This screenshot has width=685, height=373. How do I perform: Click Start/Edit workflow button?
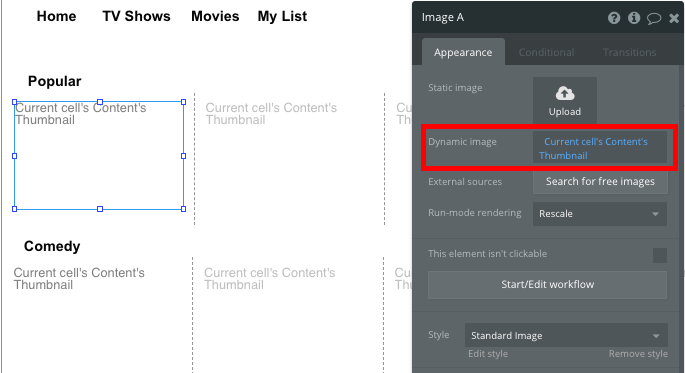[x=547, y=285]
